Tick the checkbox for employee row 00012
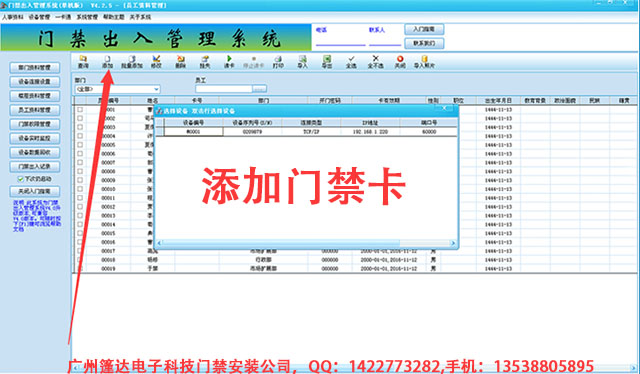The width and height of the screenshot is (640, 374). [x=80, y=207]
